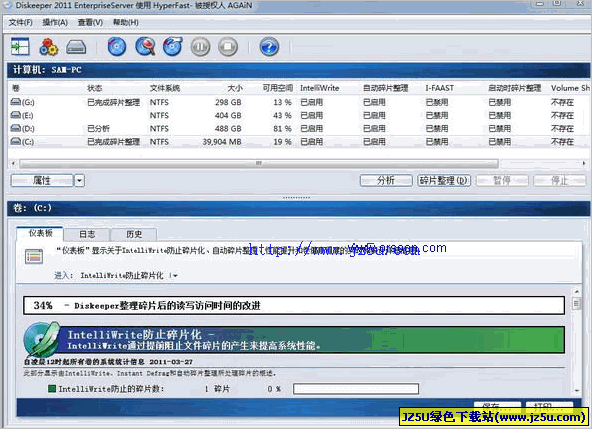Open the 操作(A) menu
Image resolution: width=592 pixels, height=429 pixels.
[x=55, y=23]
